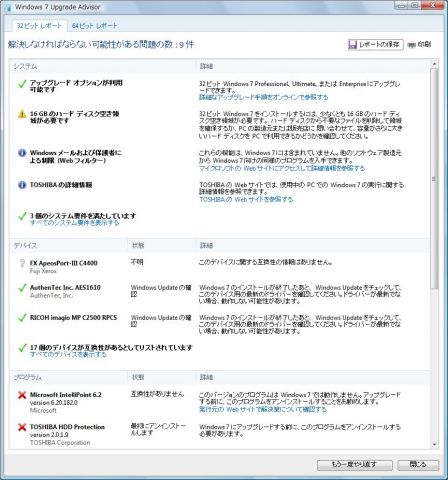Show all system requirements link
This screenshot has height=480, width=448.
pyautogui.click(x=74, y=223)
